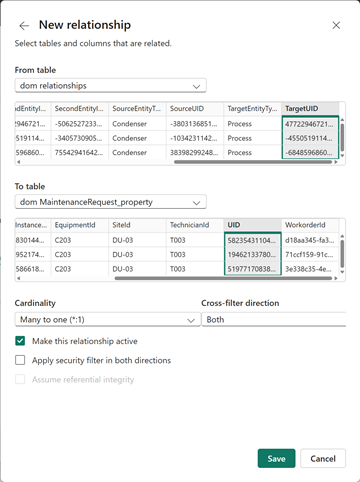
Task: Open the From table dropdown
Action: coord(111,86)
